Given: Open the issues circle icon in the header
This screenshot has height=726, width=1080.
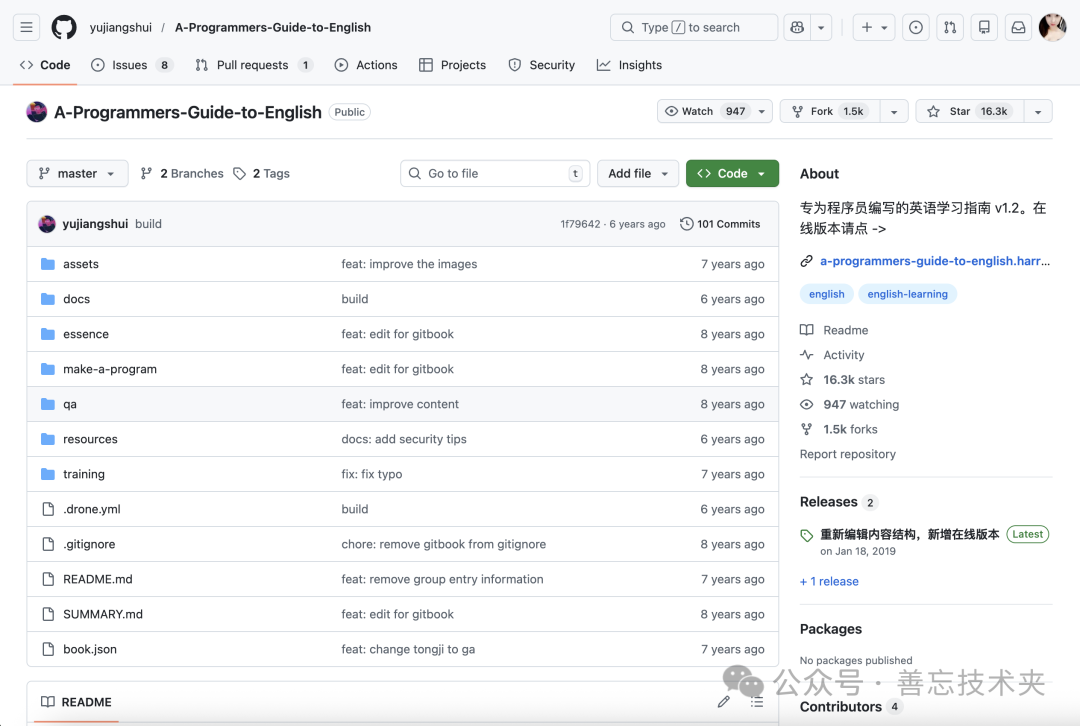Looking at the screenshot, I should (915, 27).
